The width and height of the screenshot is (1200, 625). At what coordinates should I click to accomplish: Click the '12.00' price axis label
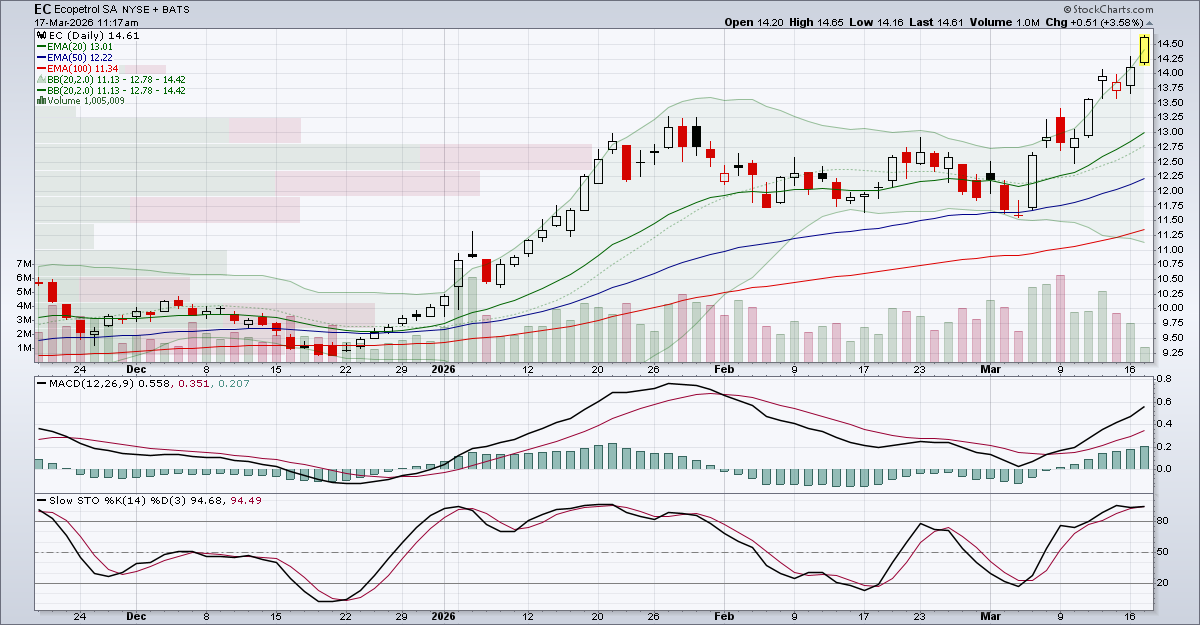point(1172,190)
